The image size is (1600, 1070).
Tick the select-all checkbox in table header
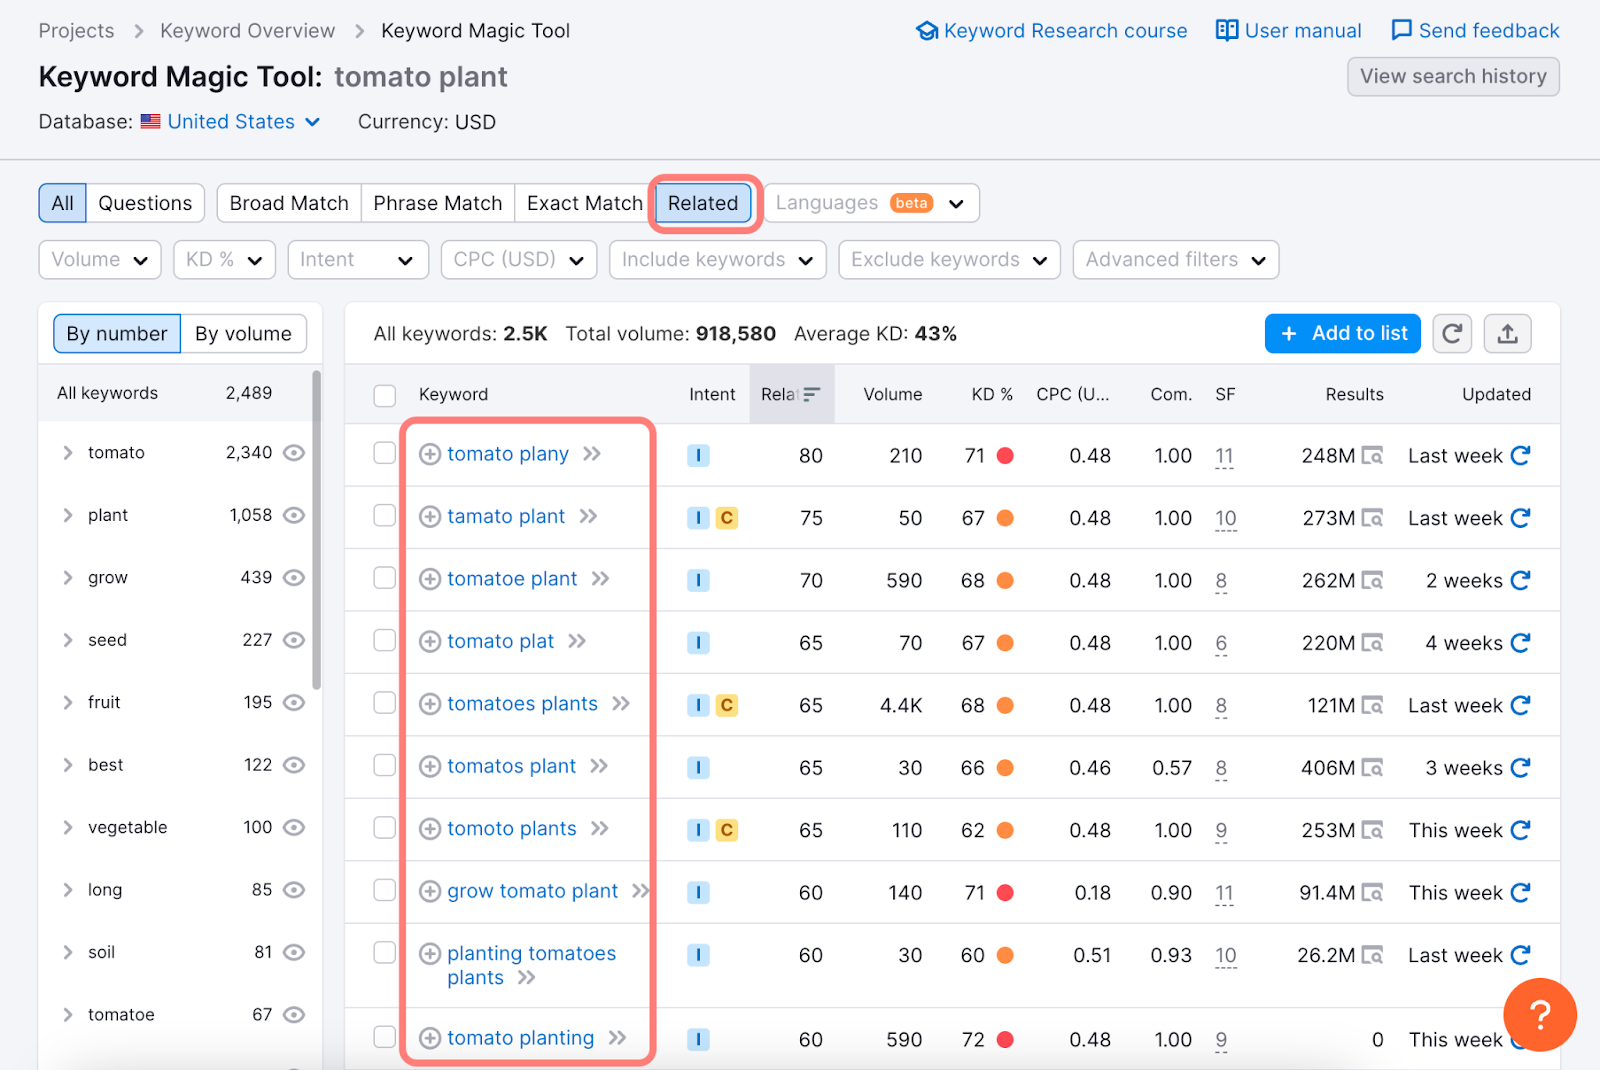[385, 395]
